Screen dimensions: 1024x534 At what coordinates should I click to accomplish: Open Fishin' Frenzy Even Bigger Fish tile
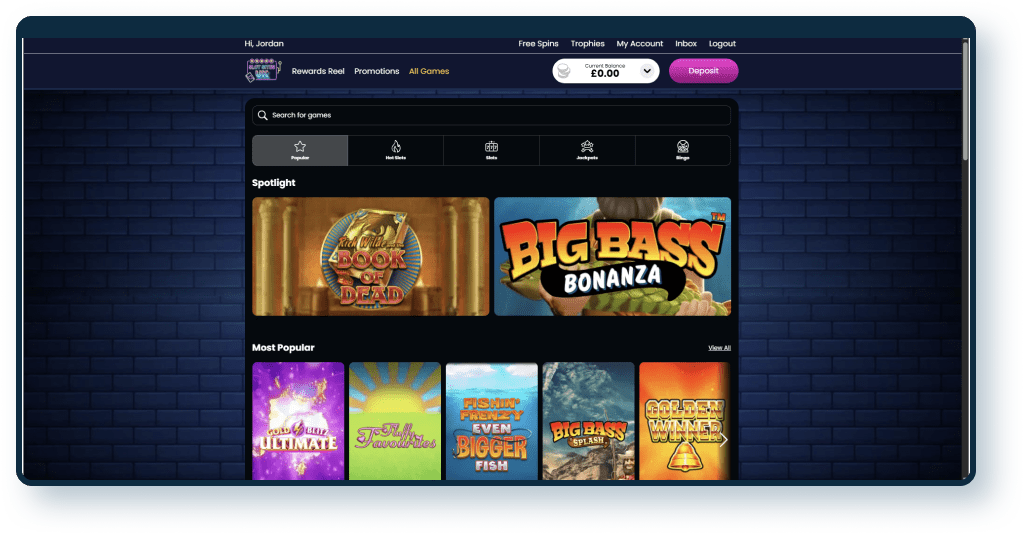point(491,421)
